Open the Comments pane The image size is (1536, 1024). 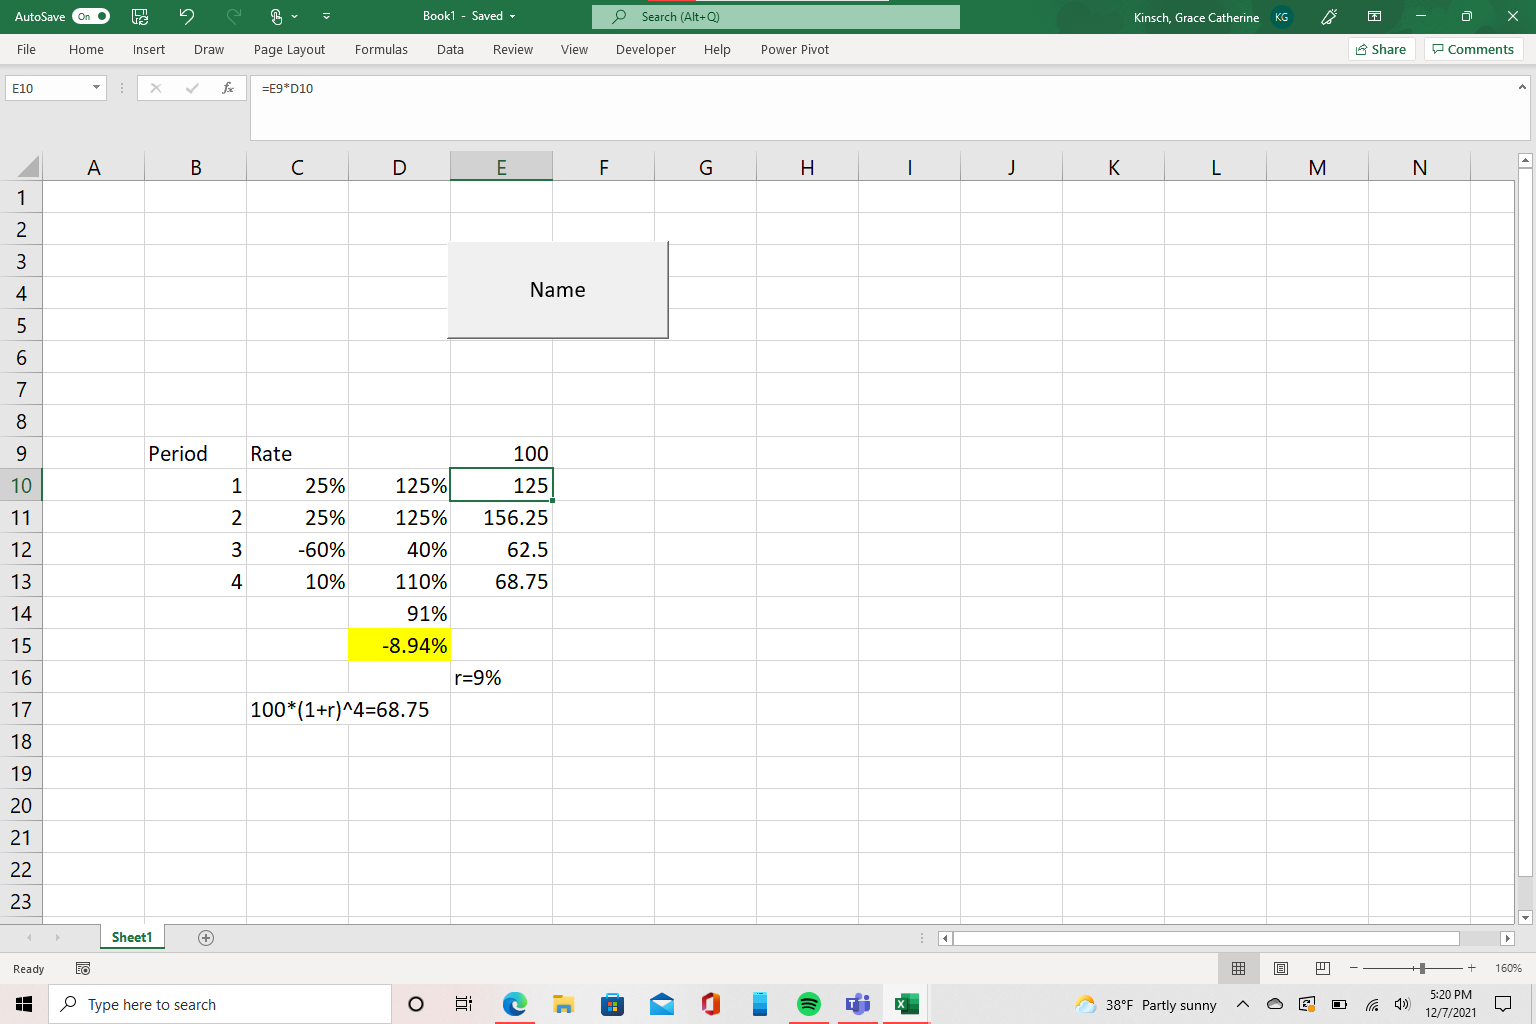pos(1472,49)
